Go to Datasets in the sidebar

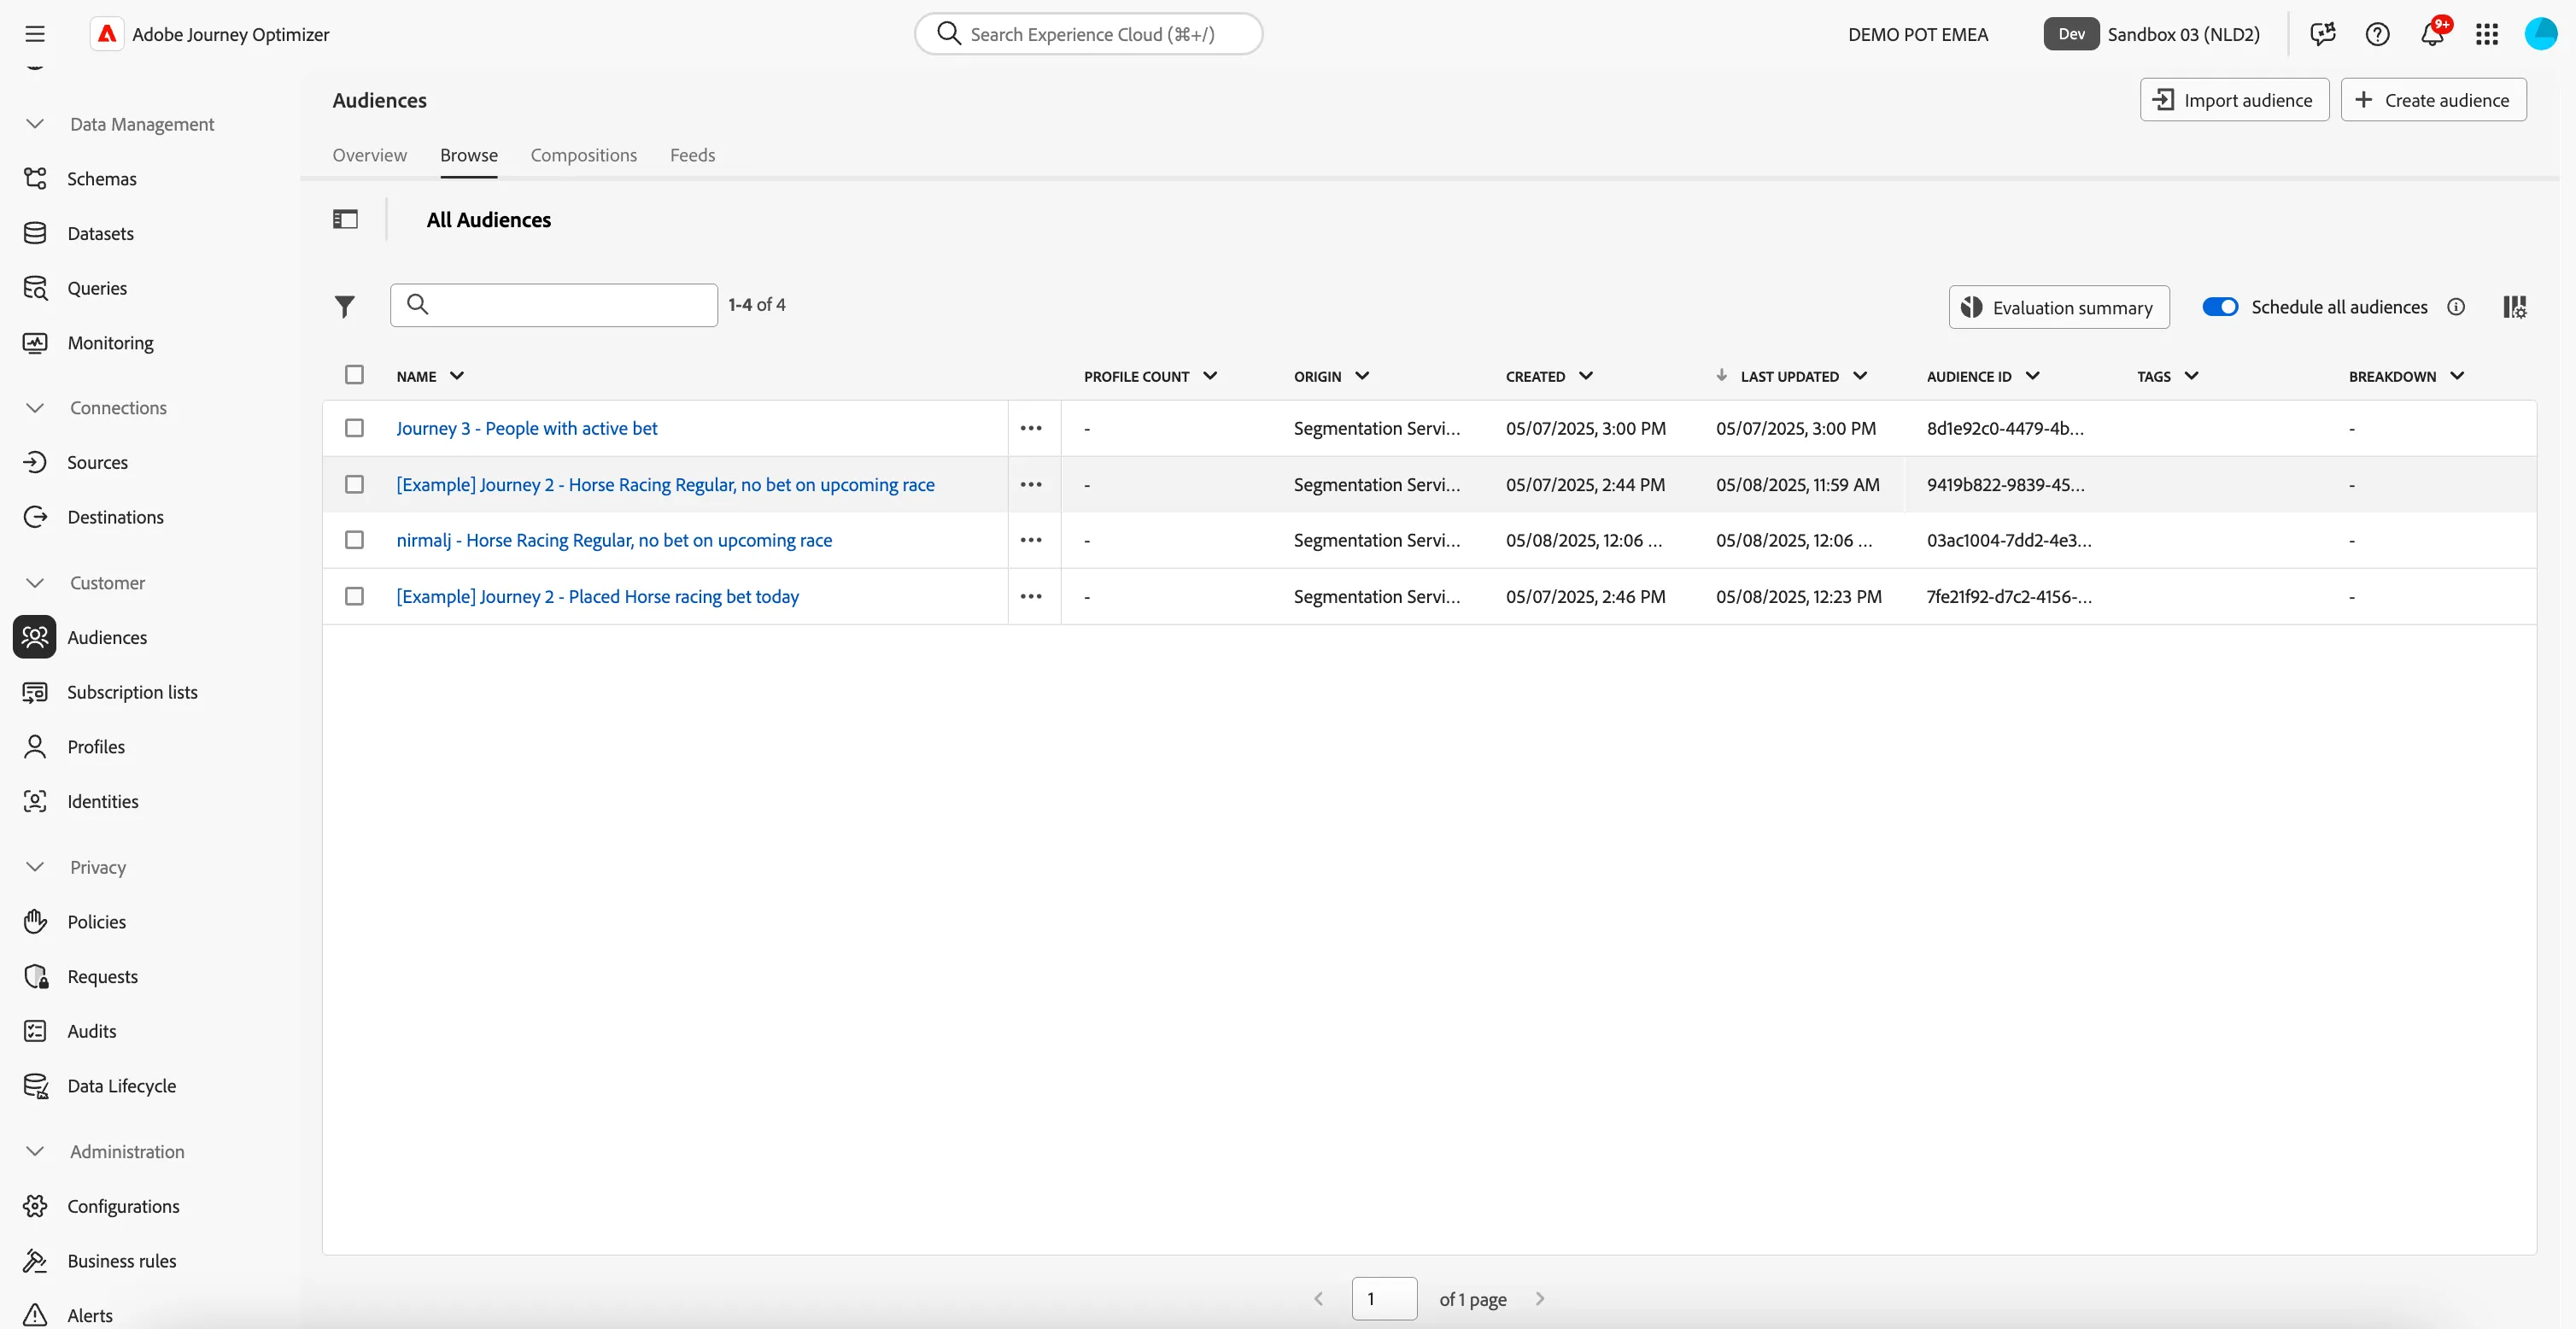(100, 233)
